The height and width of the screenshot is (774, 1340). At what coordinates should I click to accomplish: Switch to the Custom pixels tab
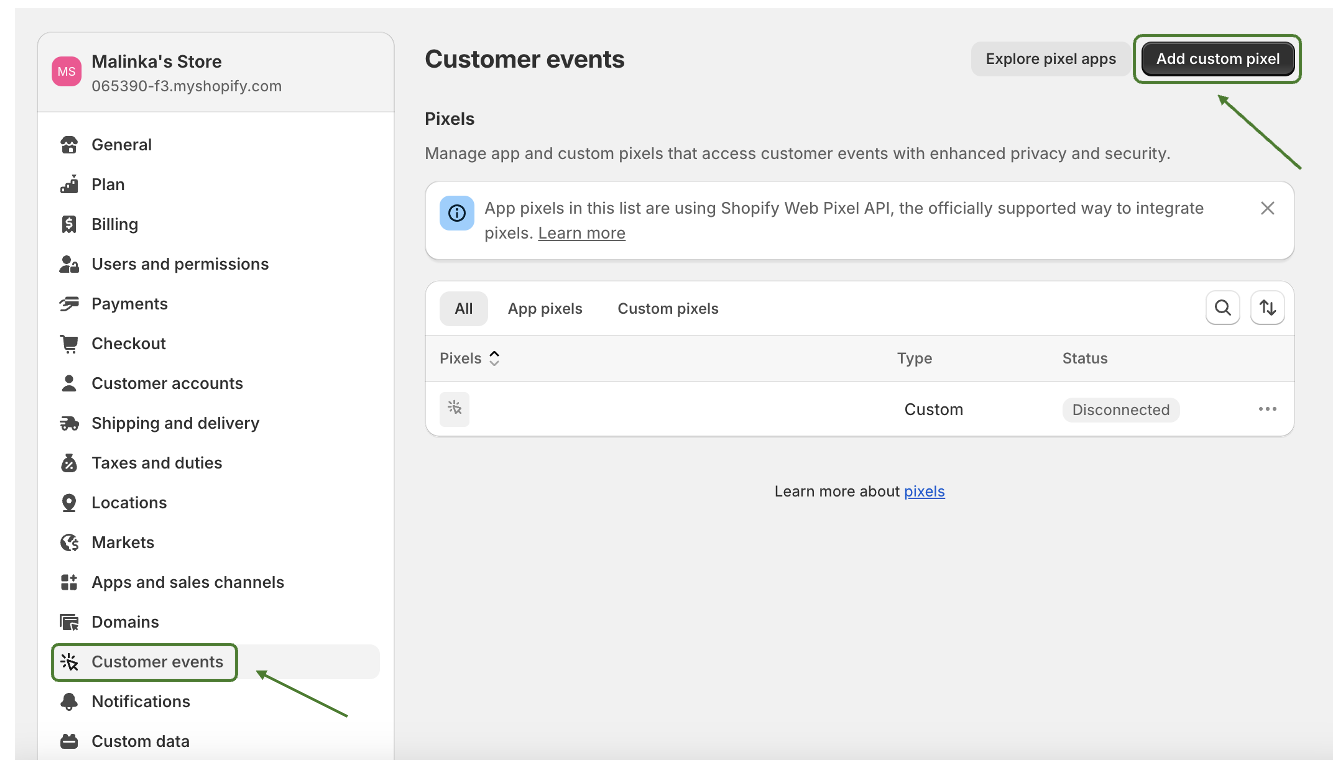tap(668, 309)
